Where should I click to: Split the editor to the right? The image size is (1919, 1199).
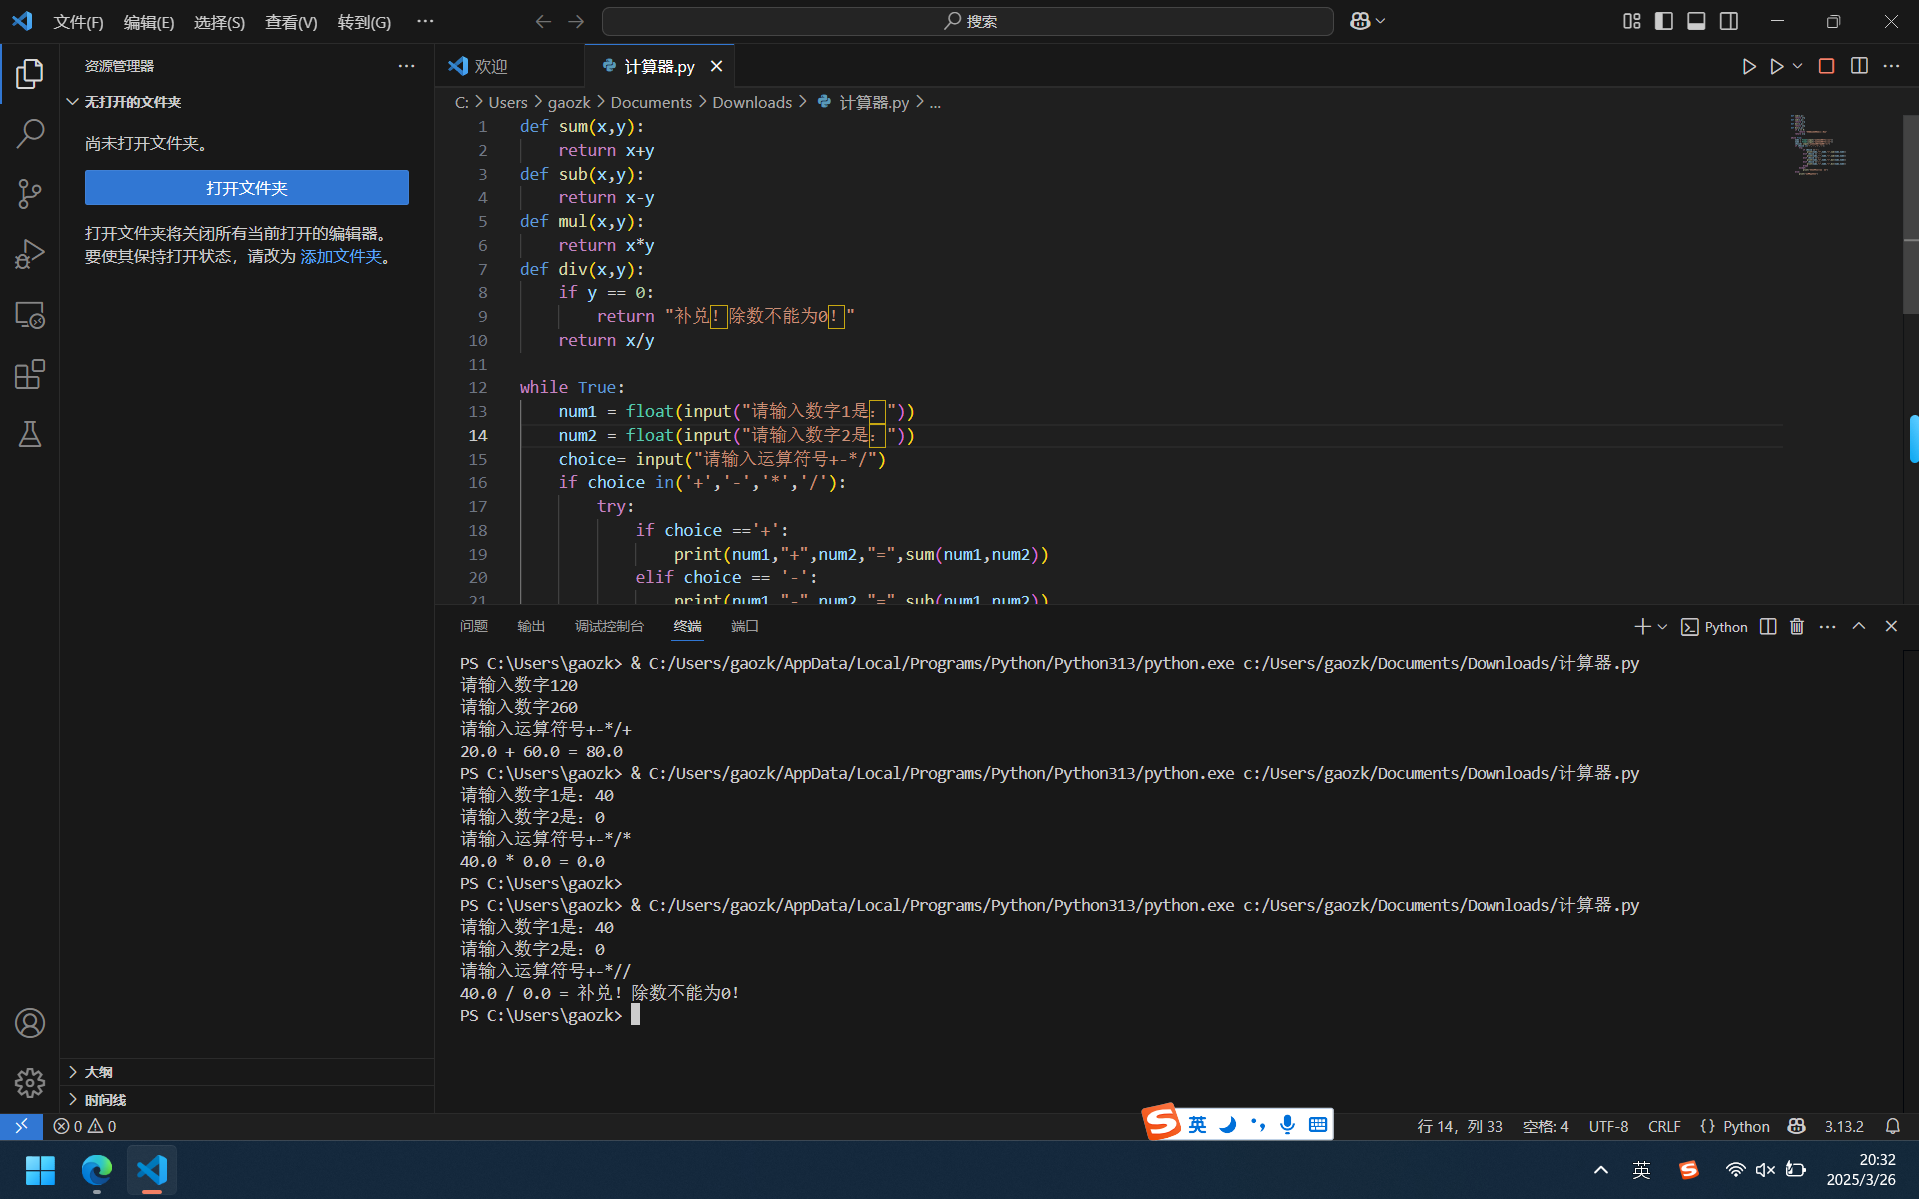(1859, 66)
